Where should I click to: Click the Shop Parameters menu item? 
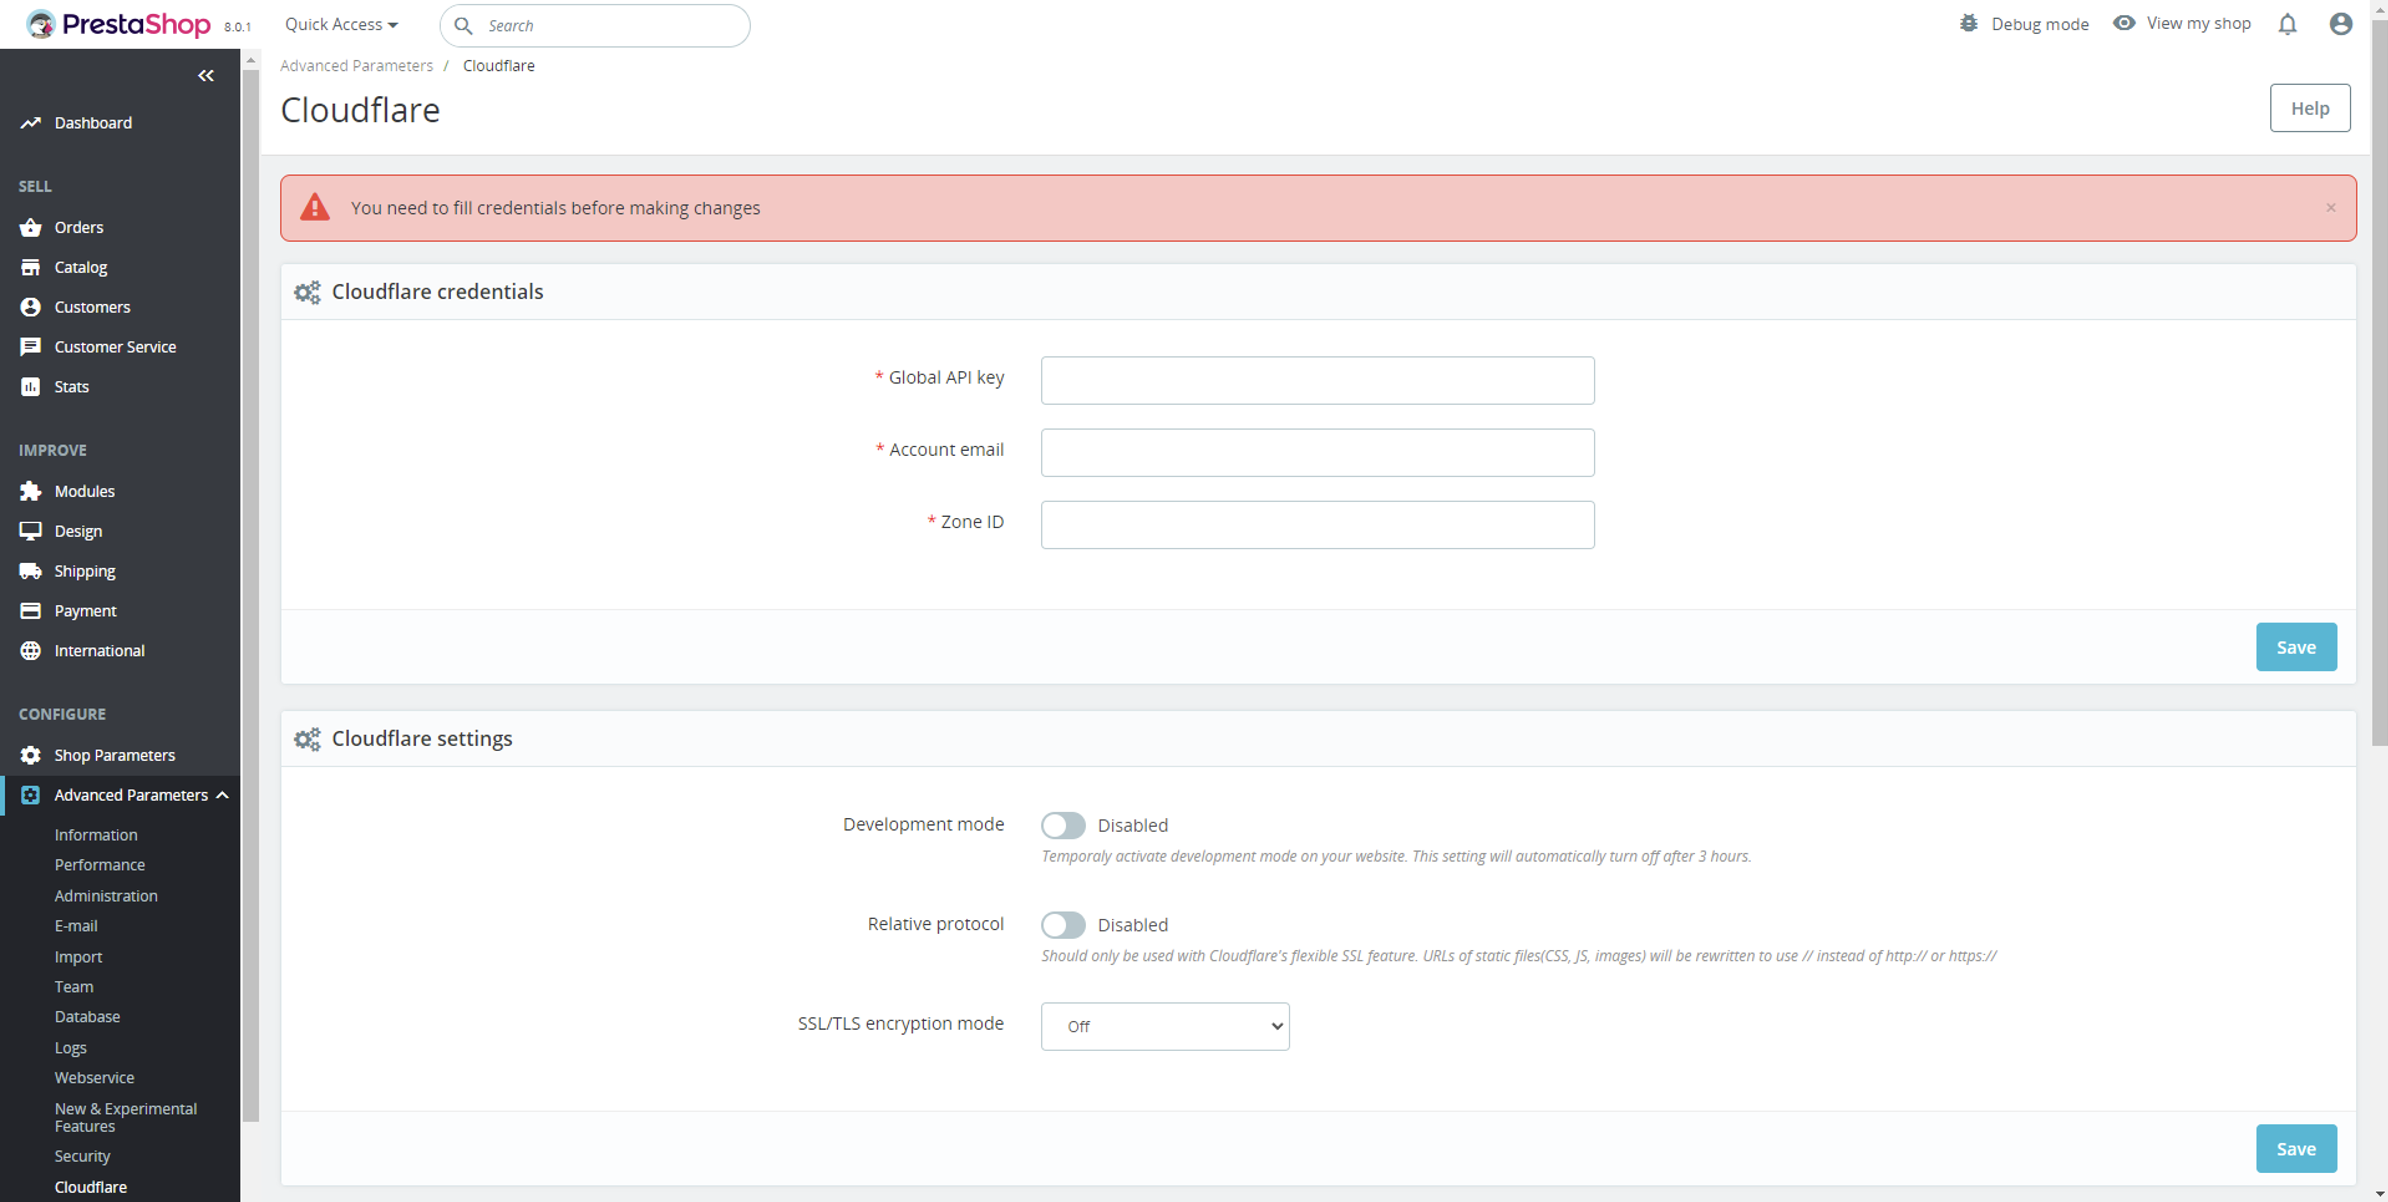pyautogui.click(x=115, y=754)
